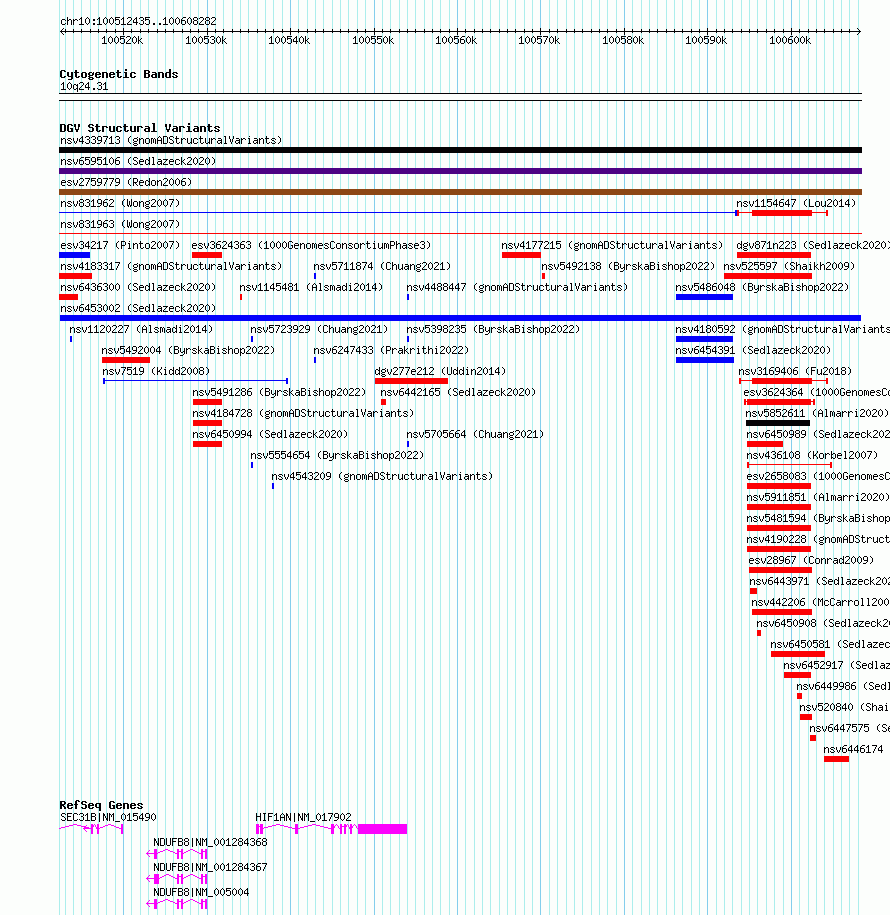Click nsv5492138 (ByrskaBishop2022) label
890x915 pixels.
coord(628,266)
